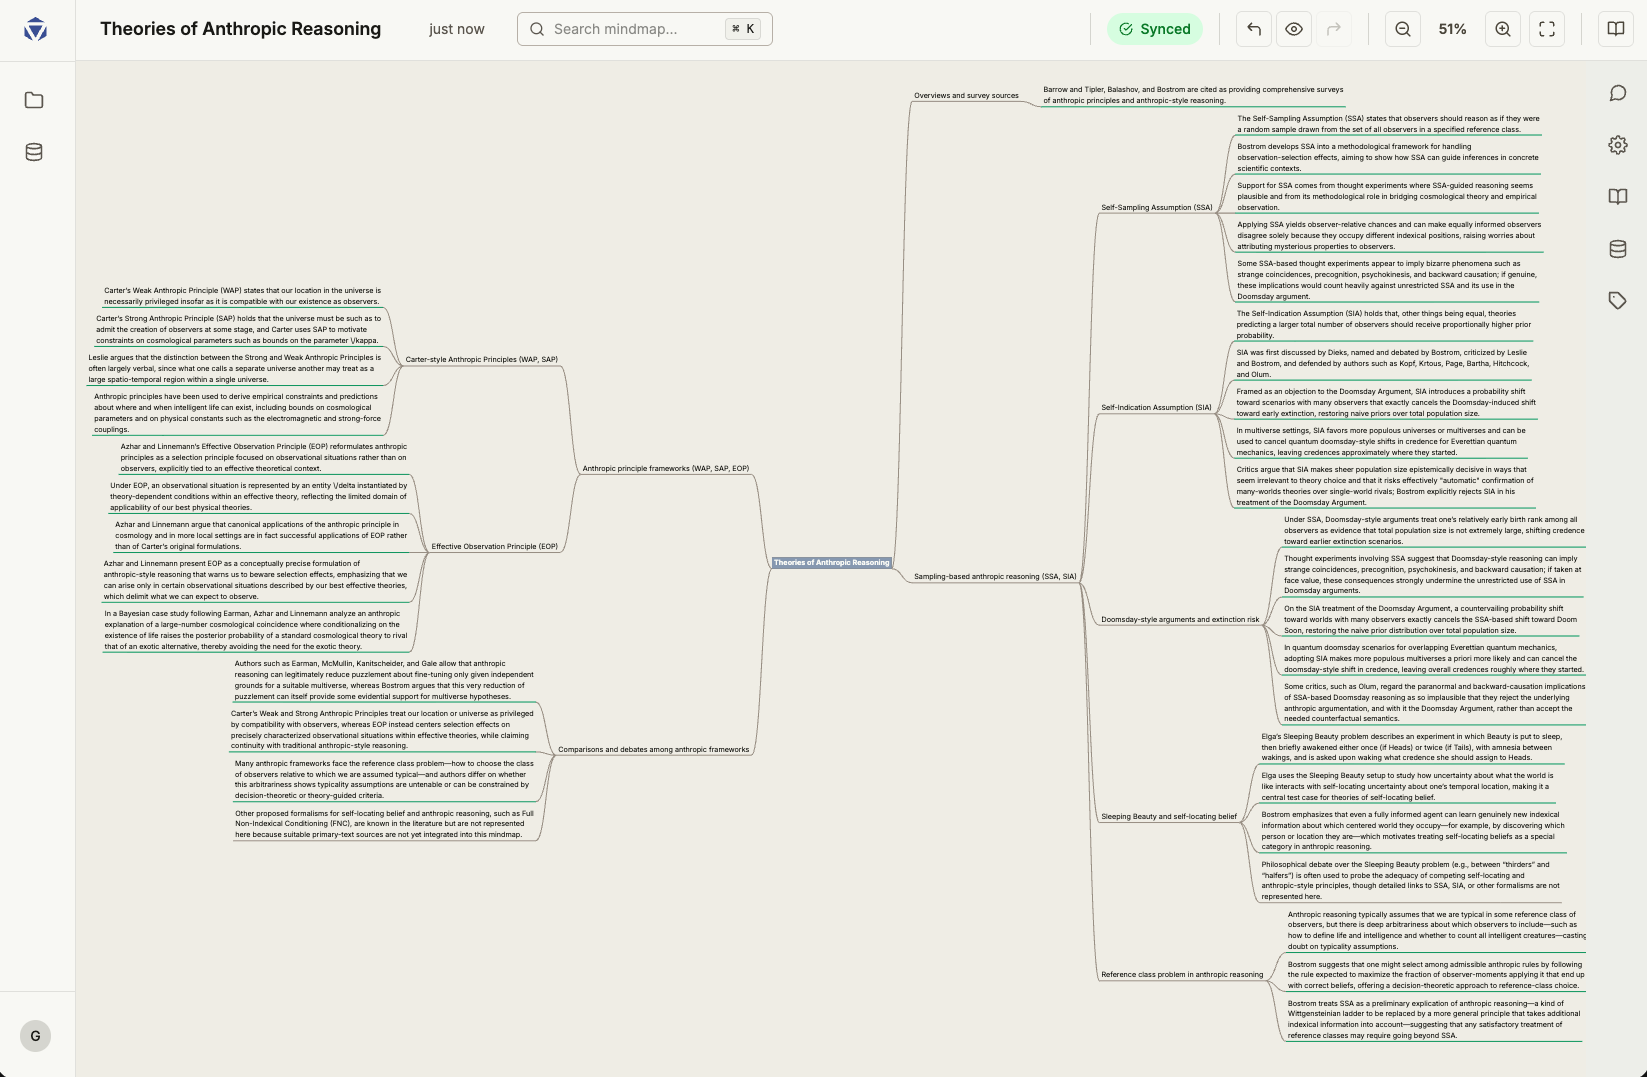
Task: Click the 'just now' timestamp
Action: click(x=457, y=29)
